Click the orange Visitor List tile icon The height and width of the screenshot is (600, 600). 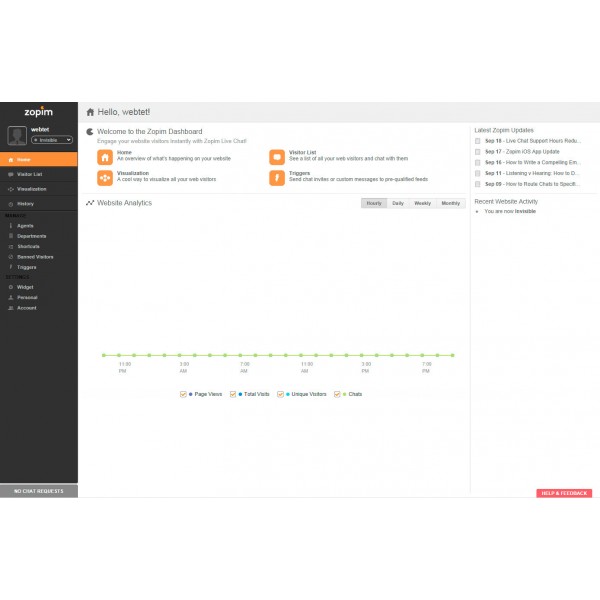pyautogui.click(x=277, y=157)
